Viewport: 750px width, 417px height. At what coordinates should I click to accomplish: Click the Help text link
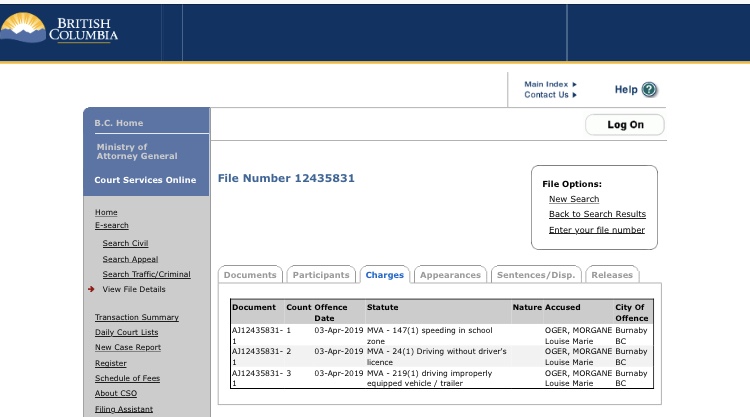(x=626, y=89)
